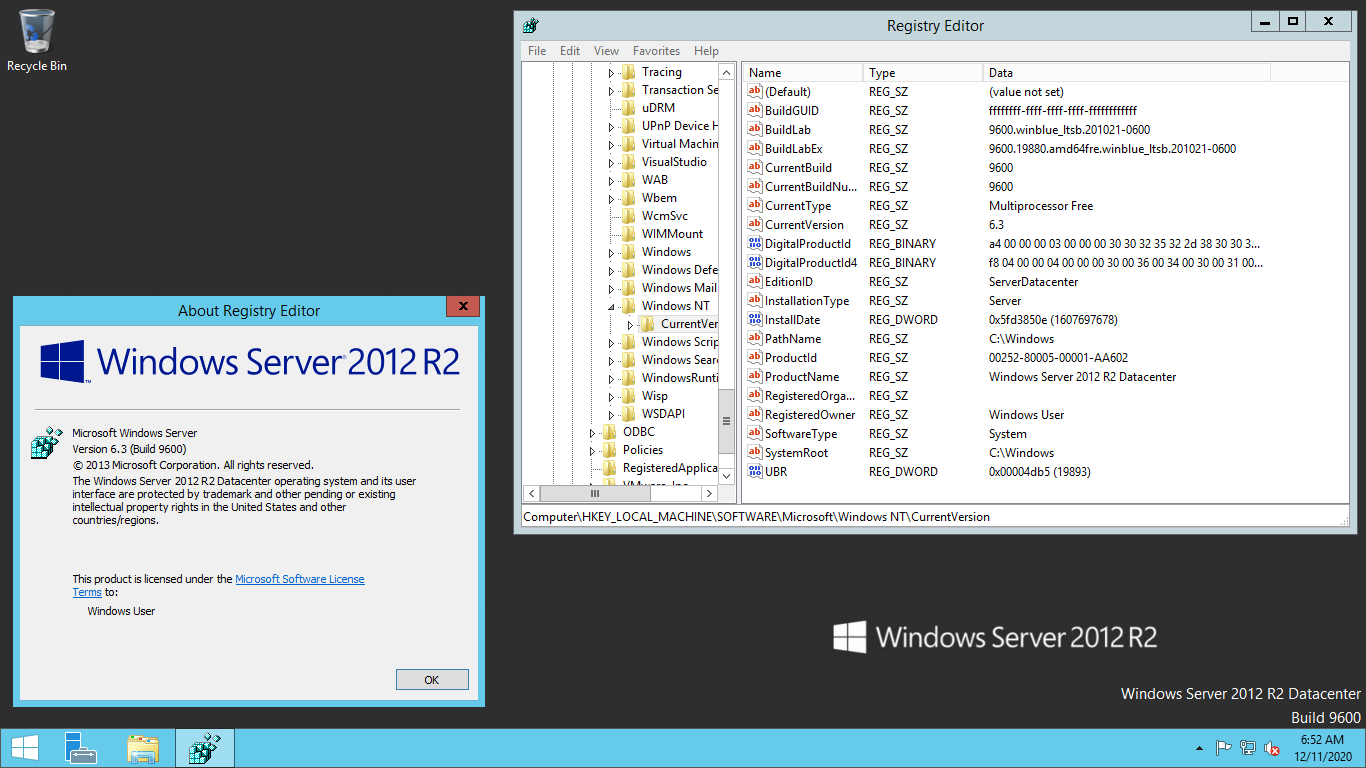Click the muted speaker tray icon

[x=1272, y=748]
